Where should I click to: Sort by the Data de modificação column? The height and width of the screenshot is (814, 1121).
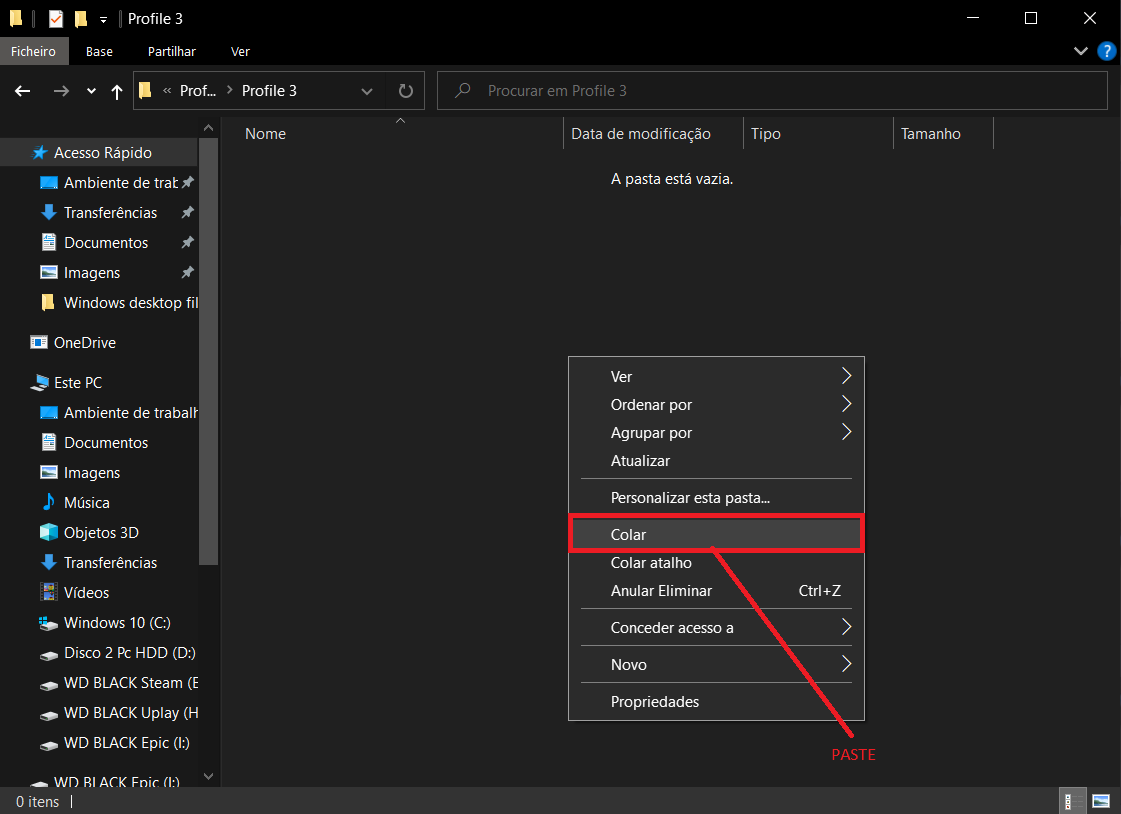(641, 134)
